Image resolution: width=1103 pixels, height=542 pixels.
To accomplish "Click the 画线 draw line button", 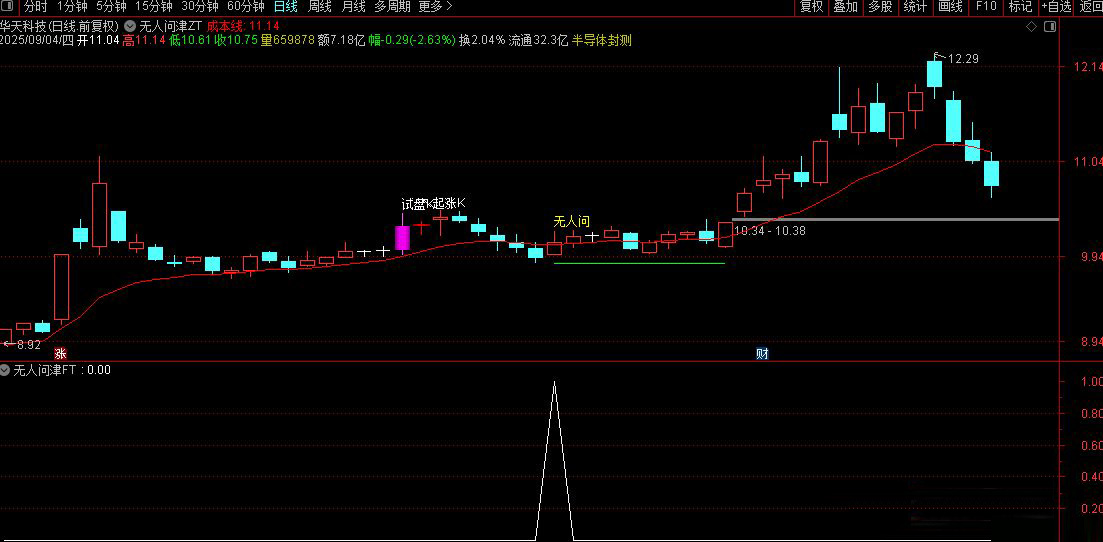I will (950, 7).
